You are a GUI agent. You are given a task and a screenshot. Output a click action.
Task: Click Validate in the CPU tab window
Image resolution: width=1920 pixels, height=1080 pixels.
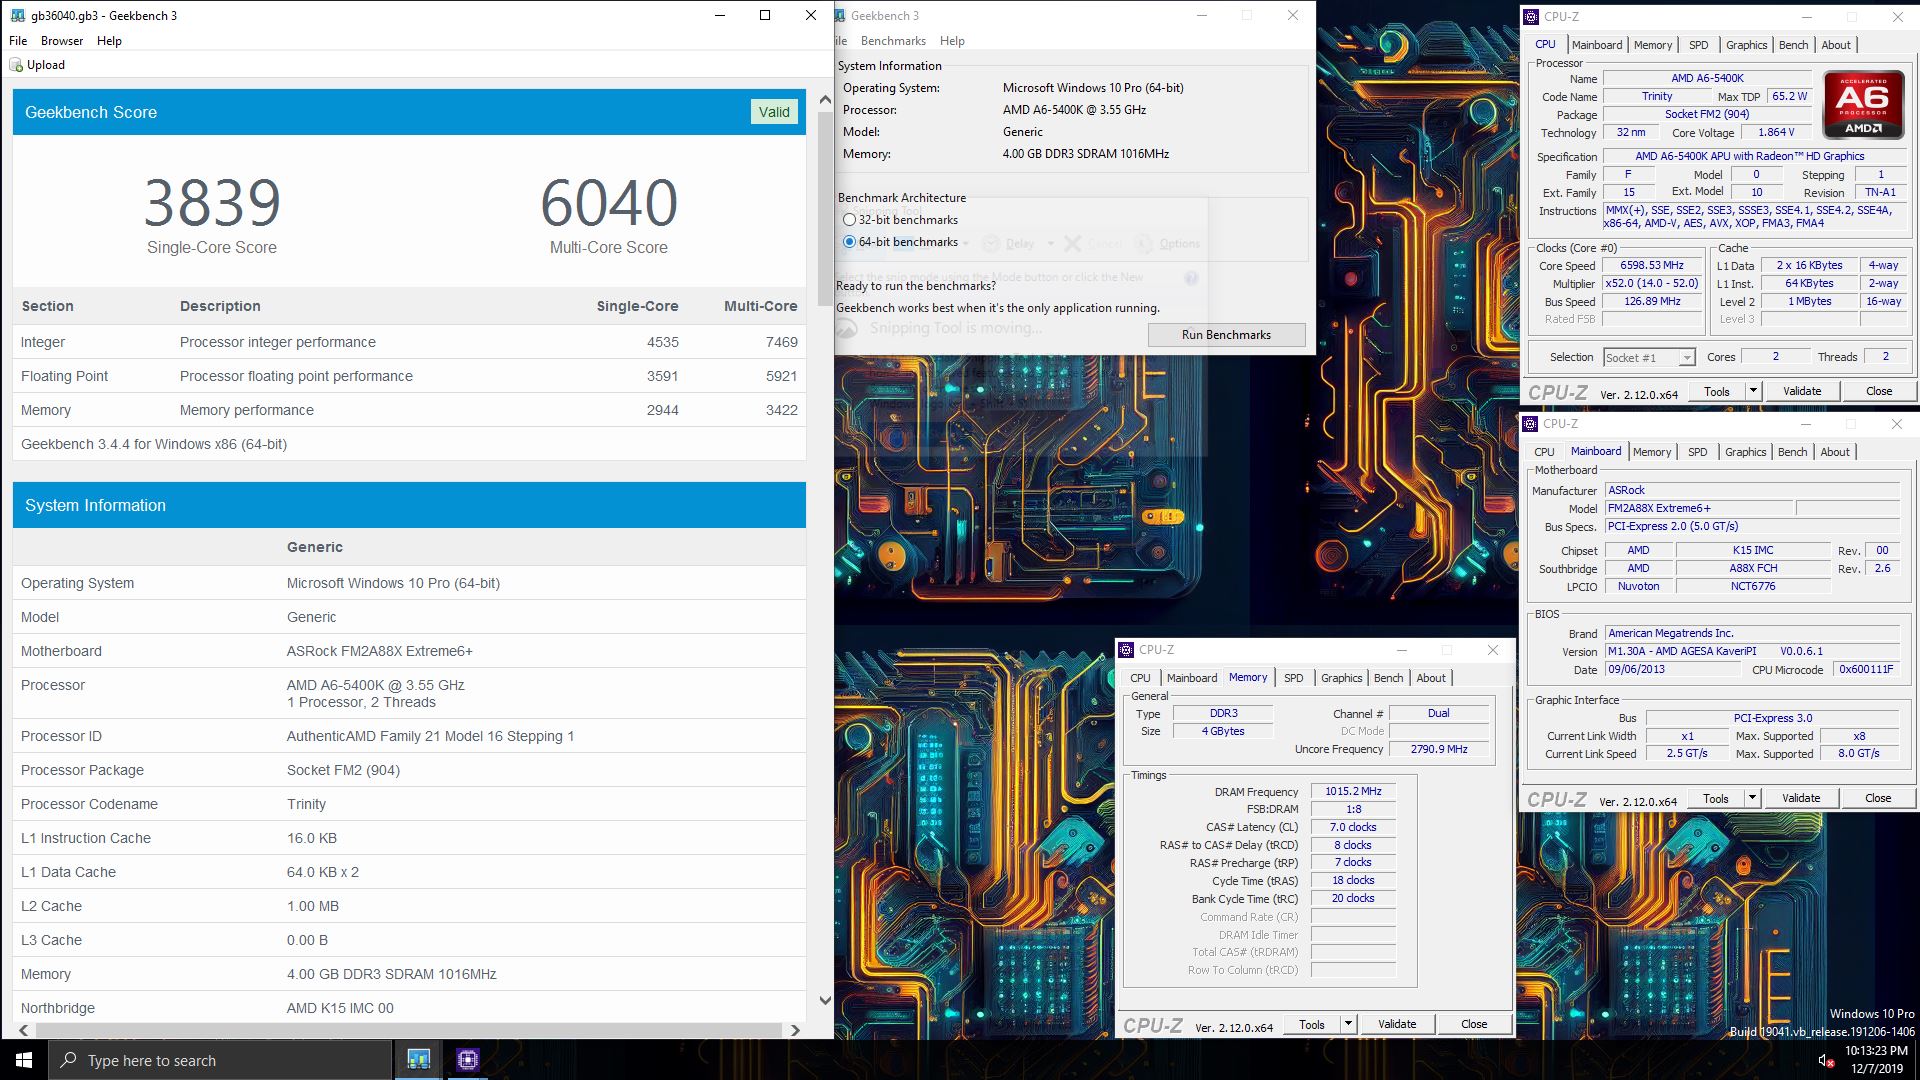point(1801,391)
